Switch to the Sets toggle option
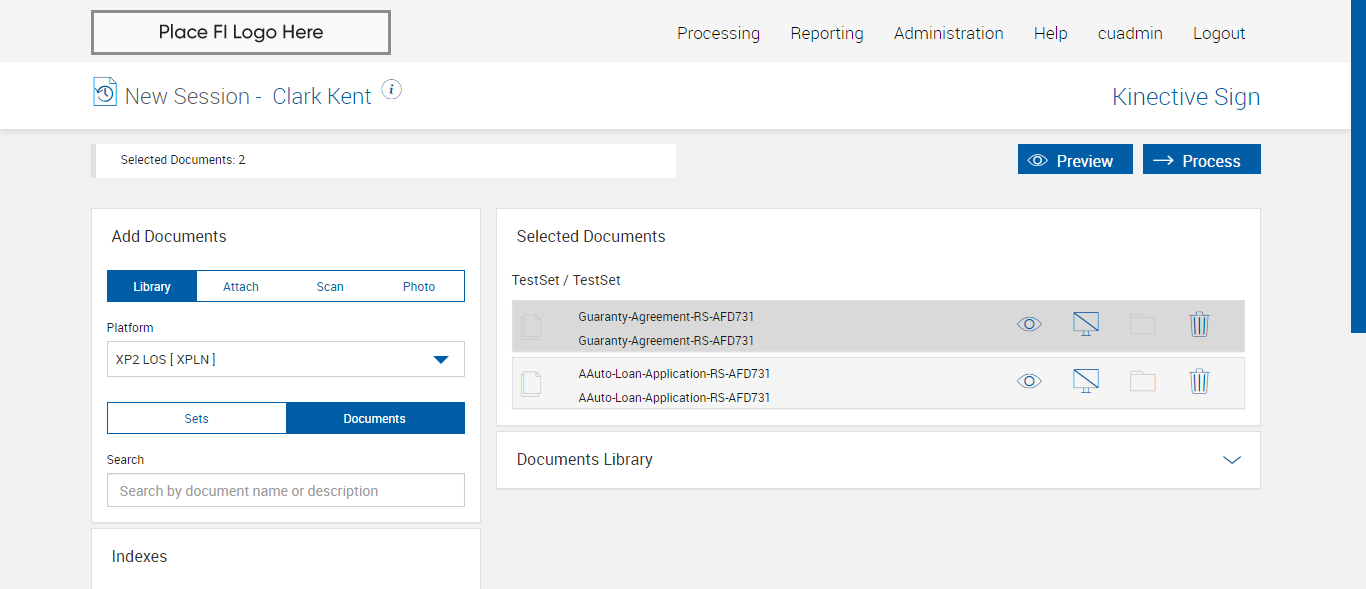1366x589 pixels. tap(197, 419)
